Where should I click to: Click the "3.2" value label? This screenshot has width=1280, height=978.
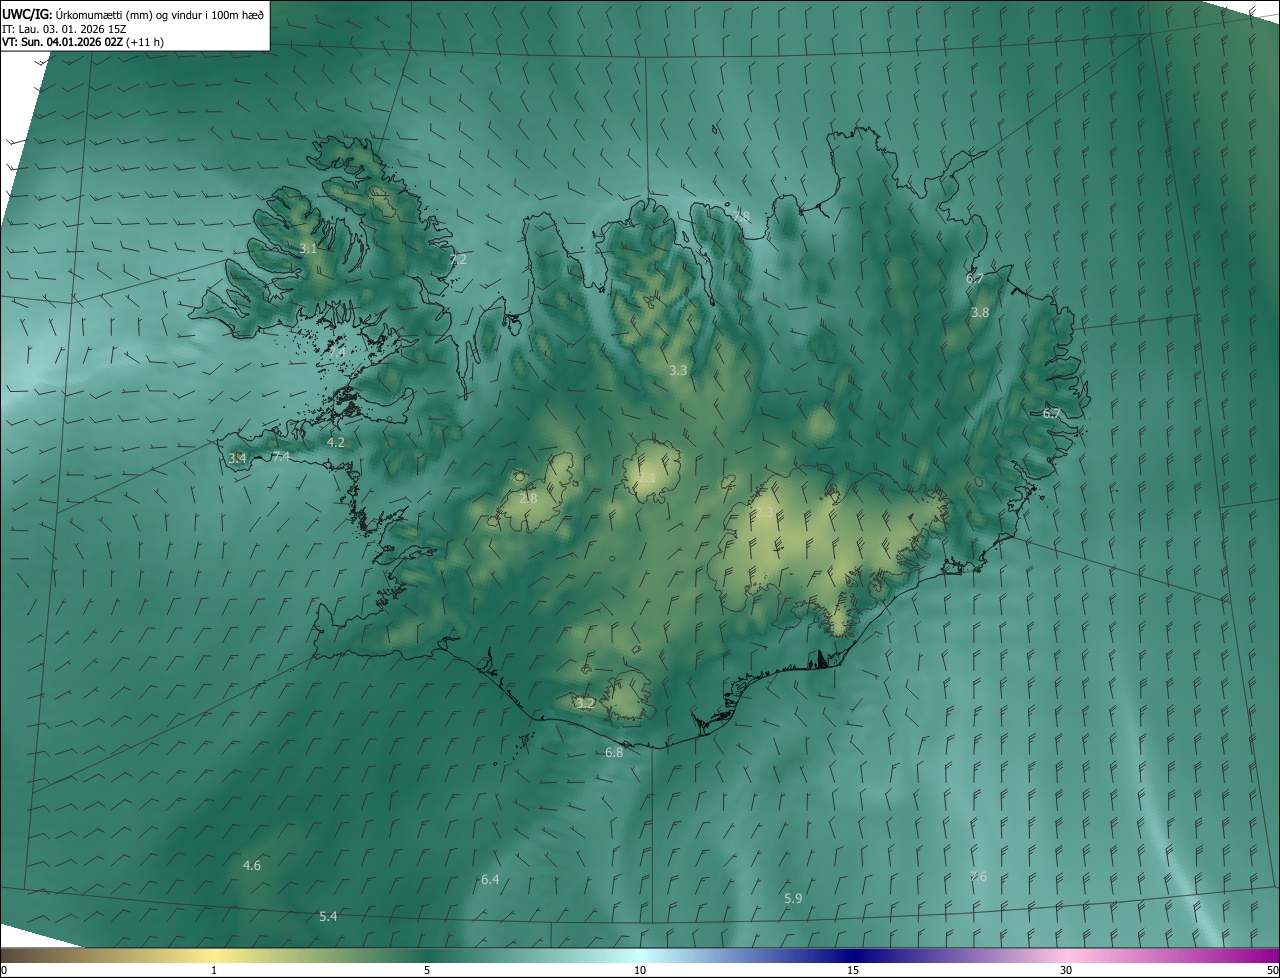coord(586,703)
